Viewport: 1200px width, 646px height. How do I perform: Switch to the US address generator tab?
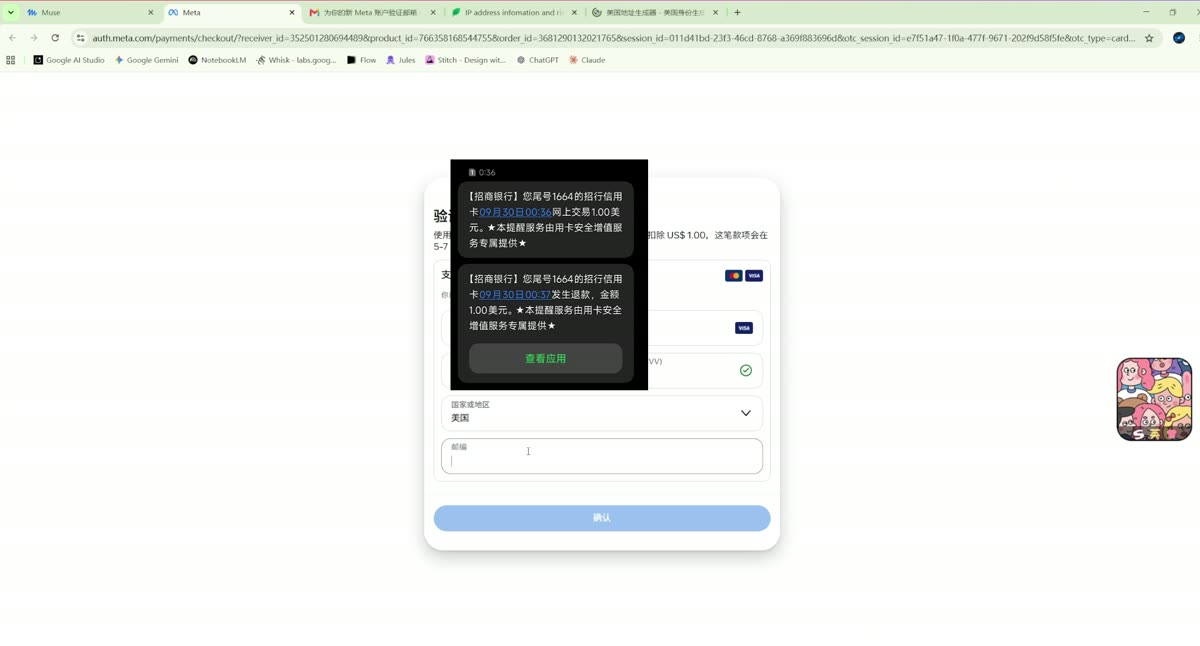point(654,13)
